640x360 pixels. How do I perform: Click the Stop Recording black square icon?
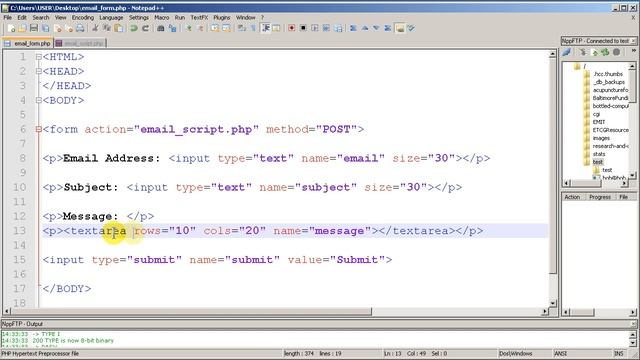[x=303, y=28]
